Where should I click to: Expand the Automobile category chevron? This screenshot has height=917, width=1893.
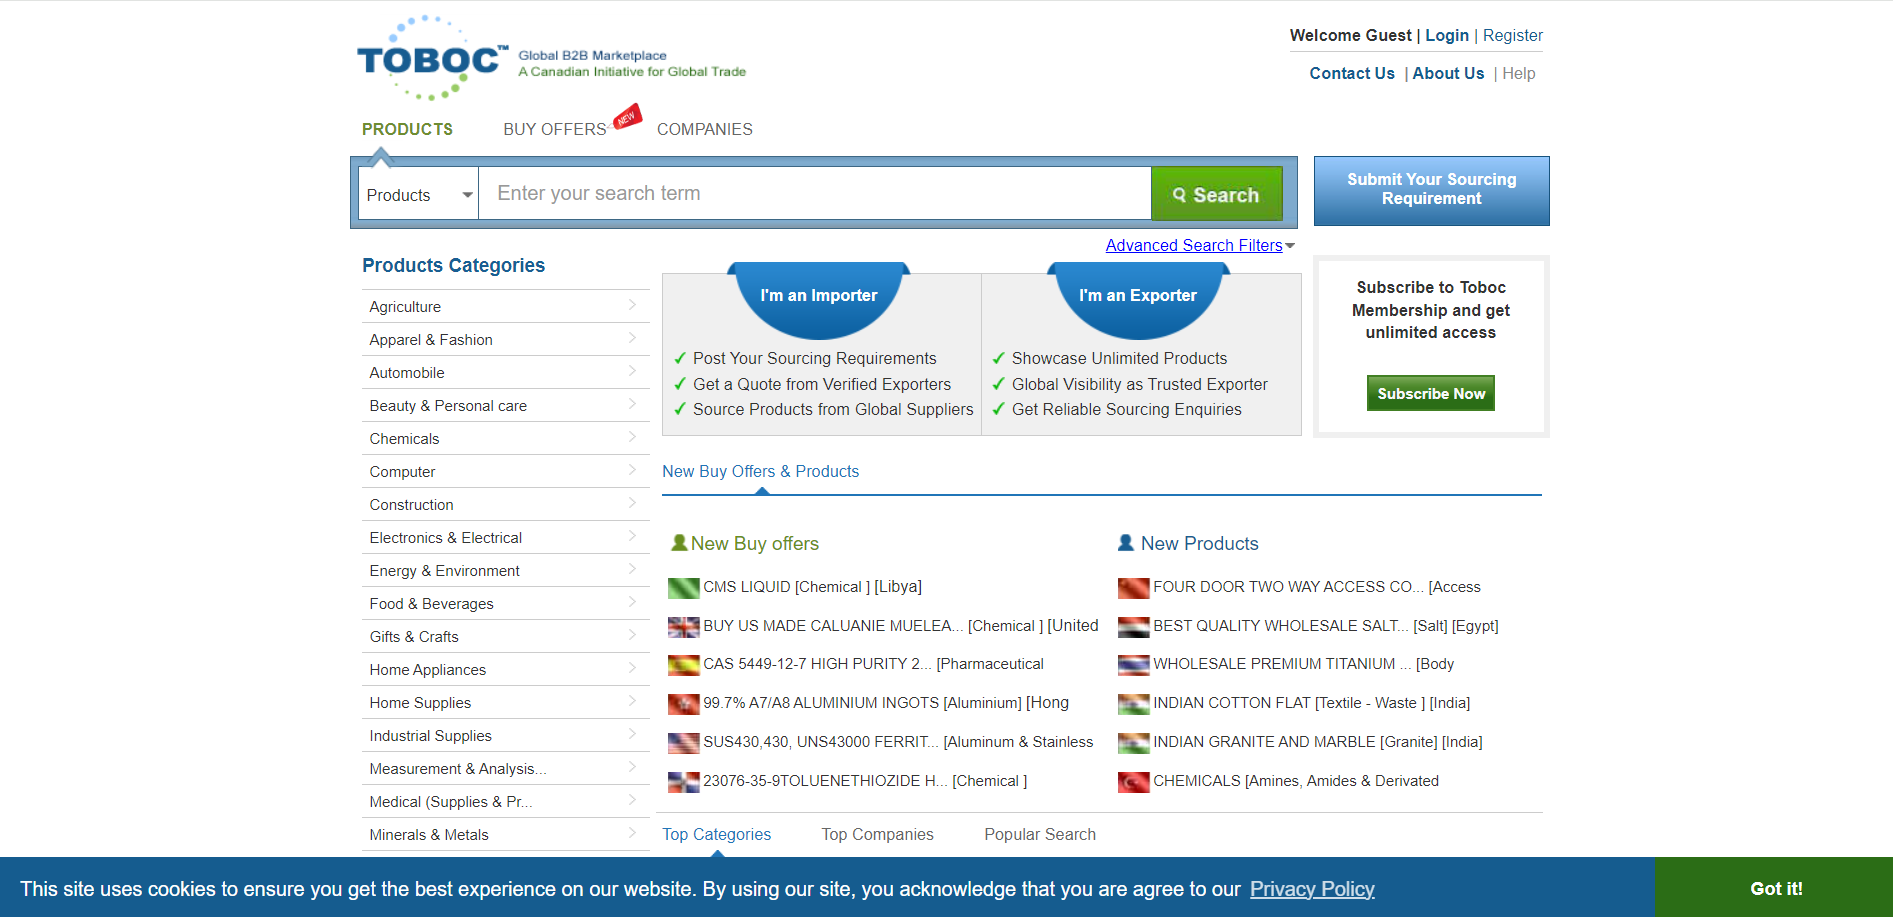point(632,371)
